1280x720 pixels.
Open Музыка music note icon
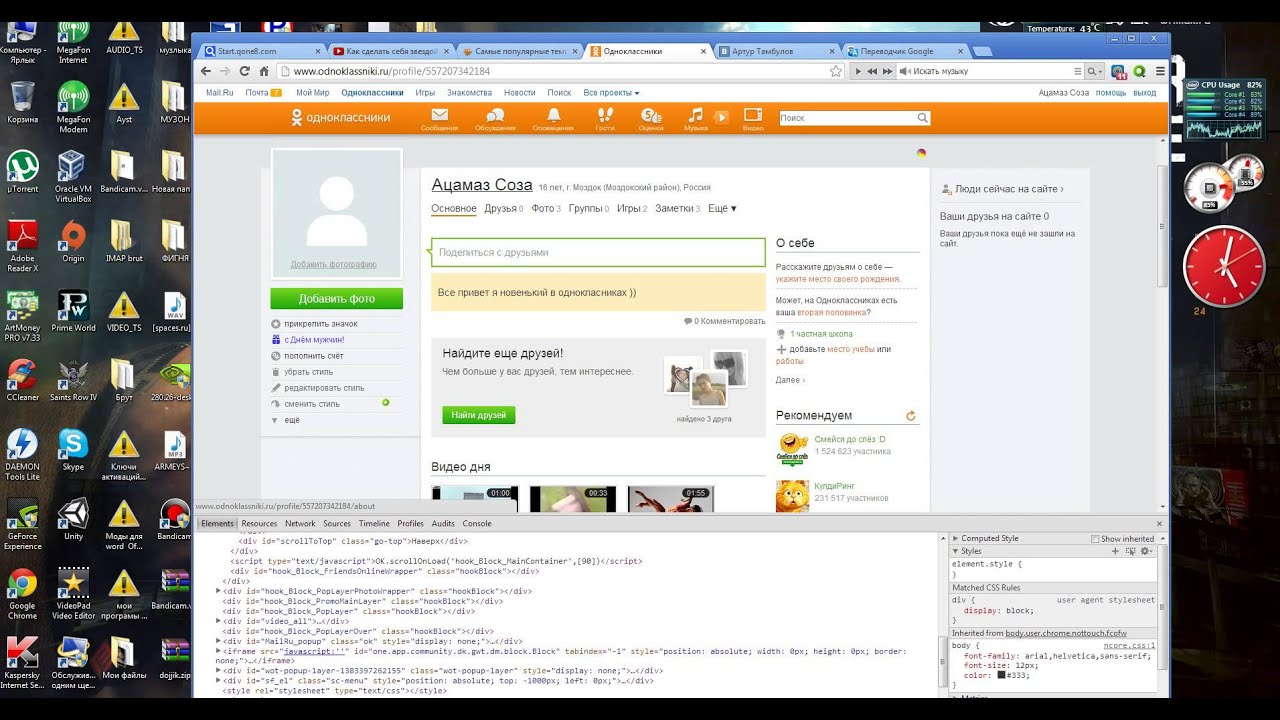click(696, 118)
